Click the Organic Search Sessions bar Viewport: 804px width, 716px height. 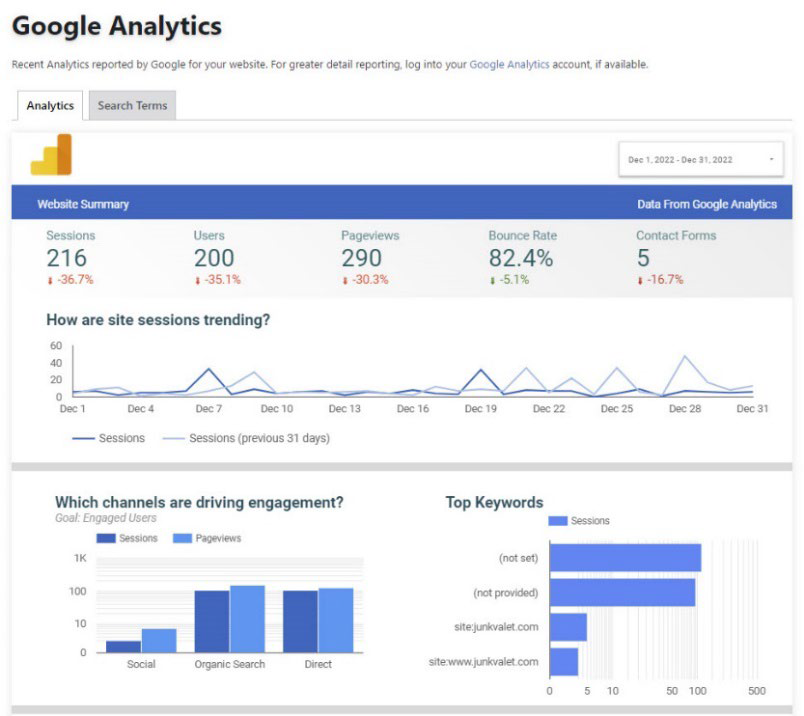pyautogui.click(x=212, y=622)
